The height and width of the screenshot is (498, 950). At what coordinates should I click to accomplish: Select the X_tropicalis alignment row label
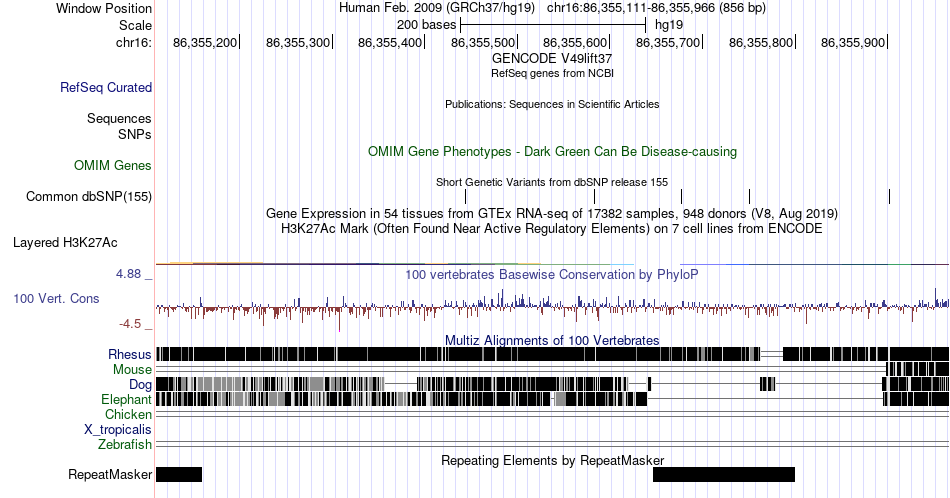118,430
